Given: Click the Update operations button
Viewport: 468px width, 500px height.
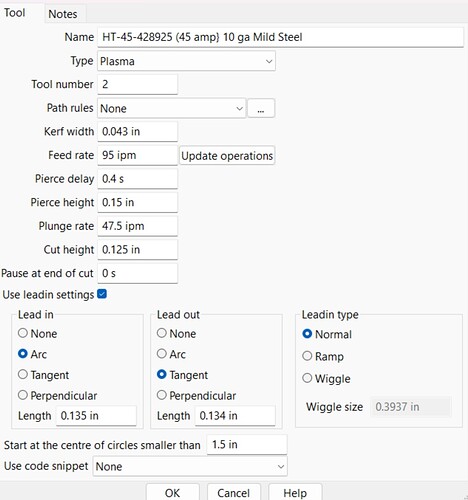Looking at the screenshot, I should pos(227,155).
